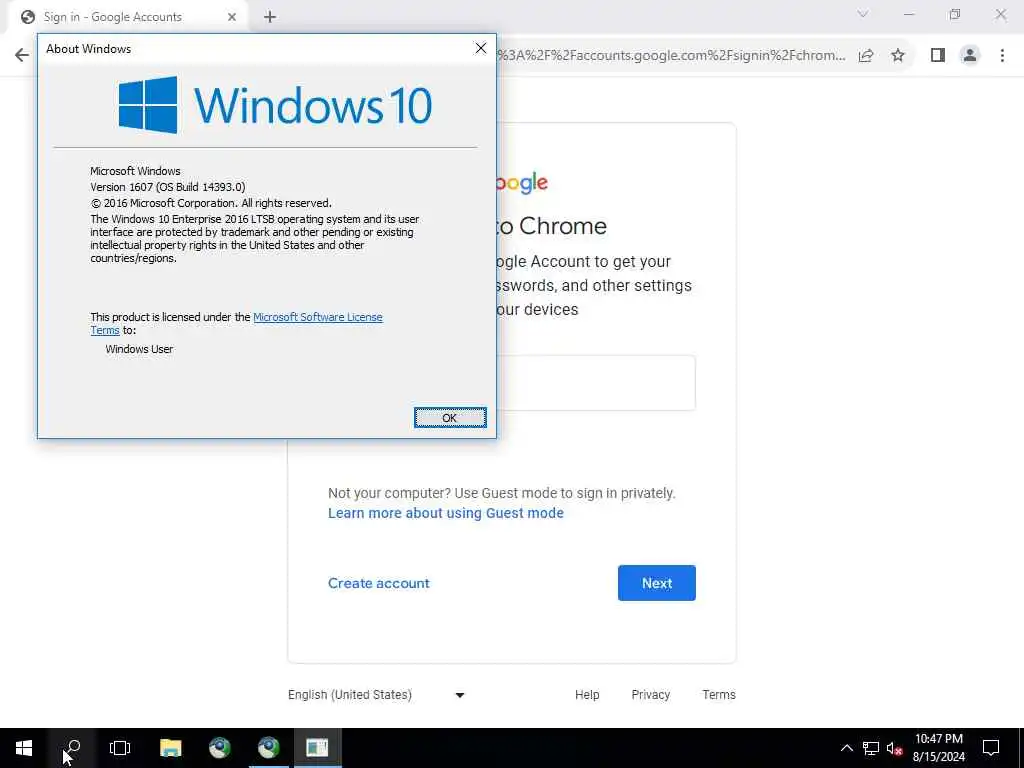This screenshot has width=1024, height=768.
Task: Open taskbar search magnifier
Action: [72, 748]
